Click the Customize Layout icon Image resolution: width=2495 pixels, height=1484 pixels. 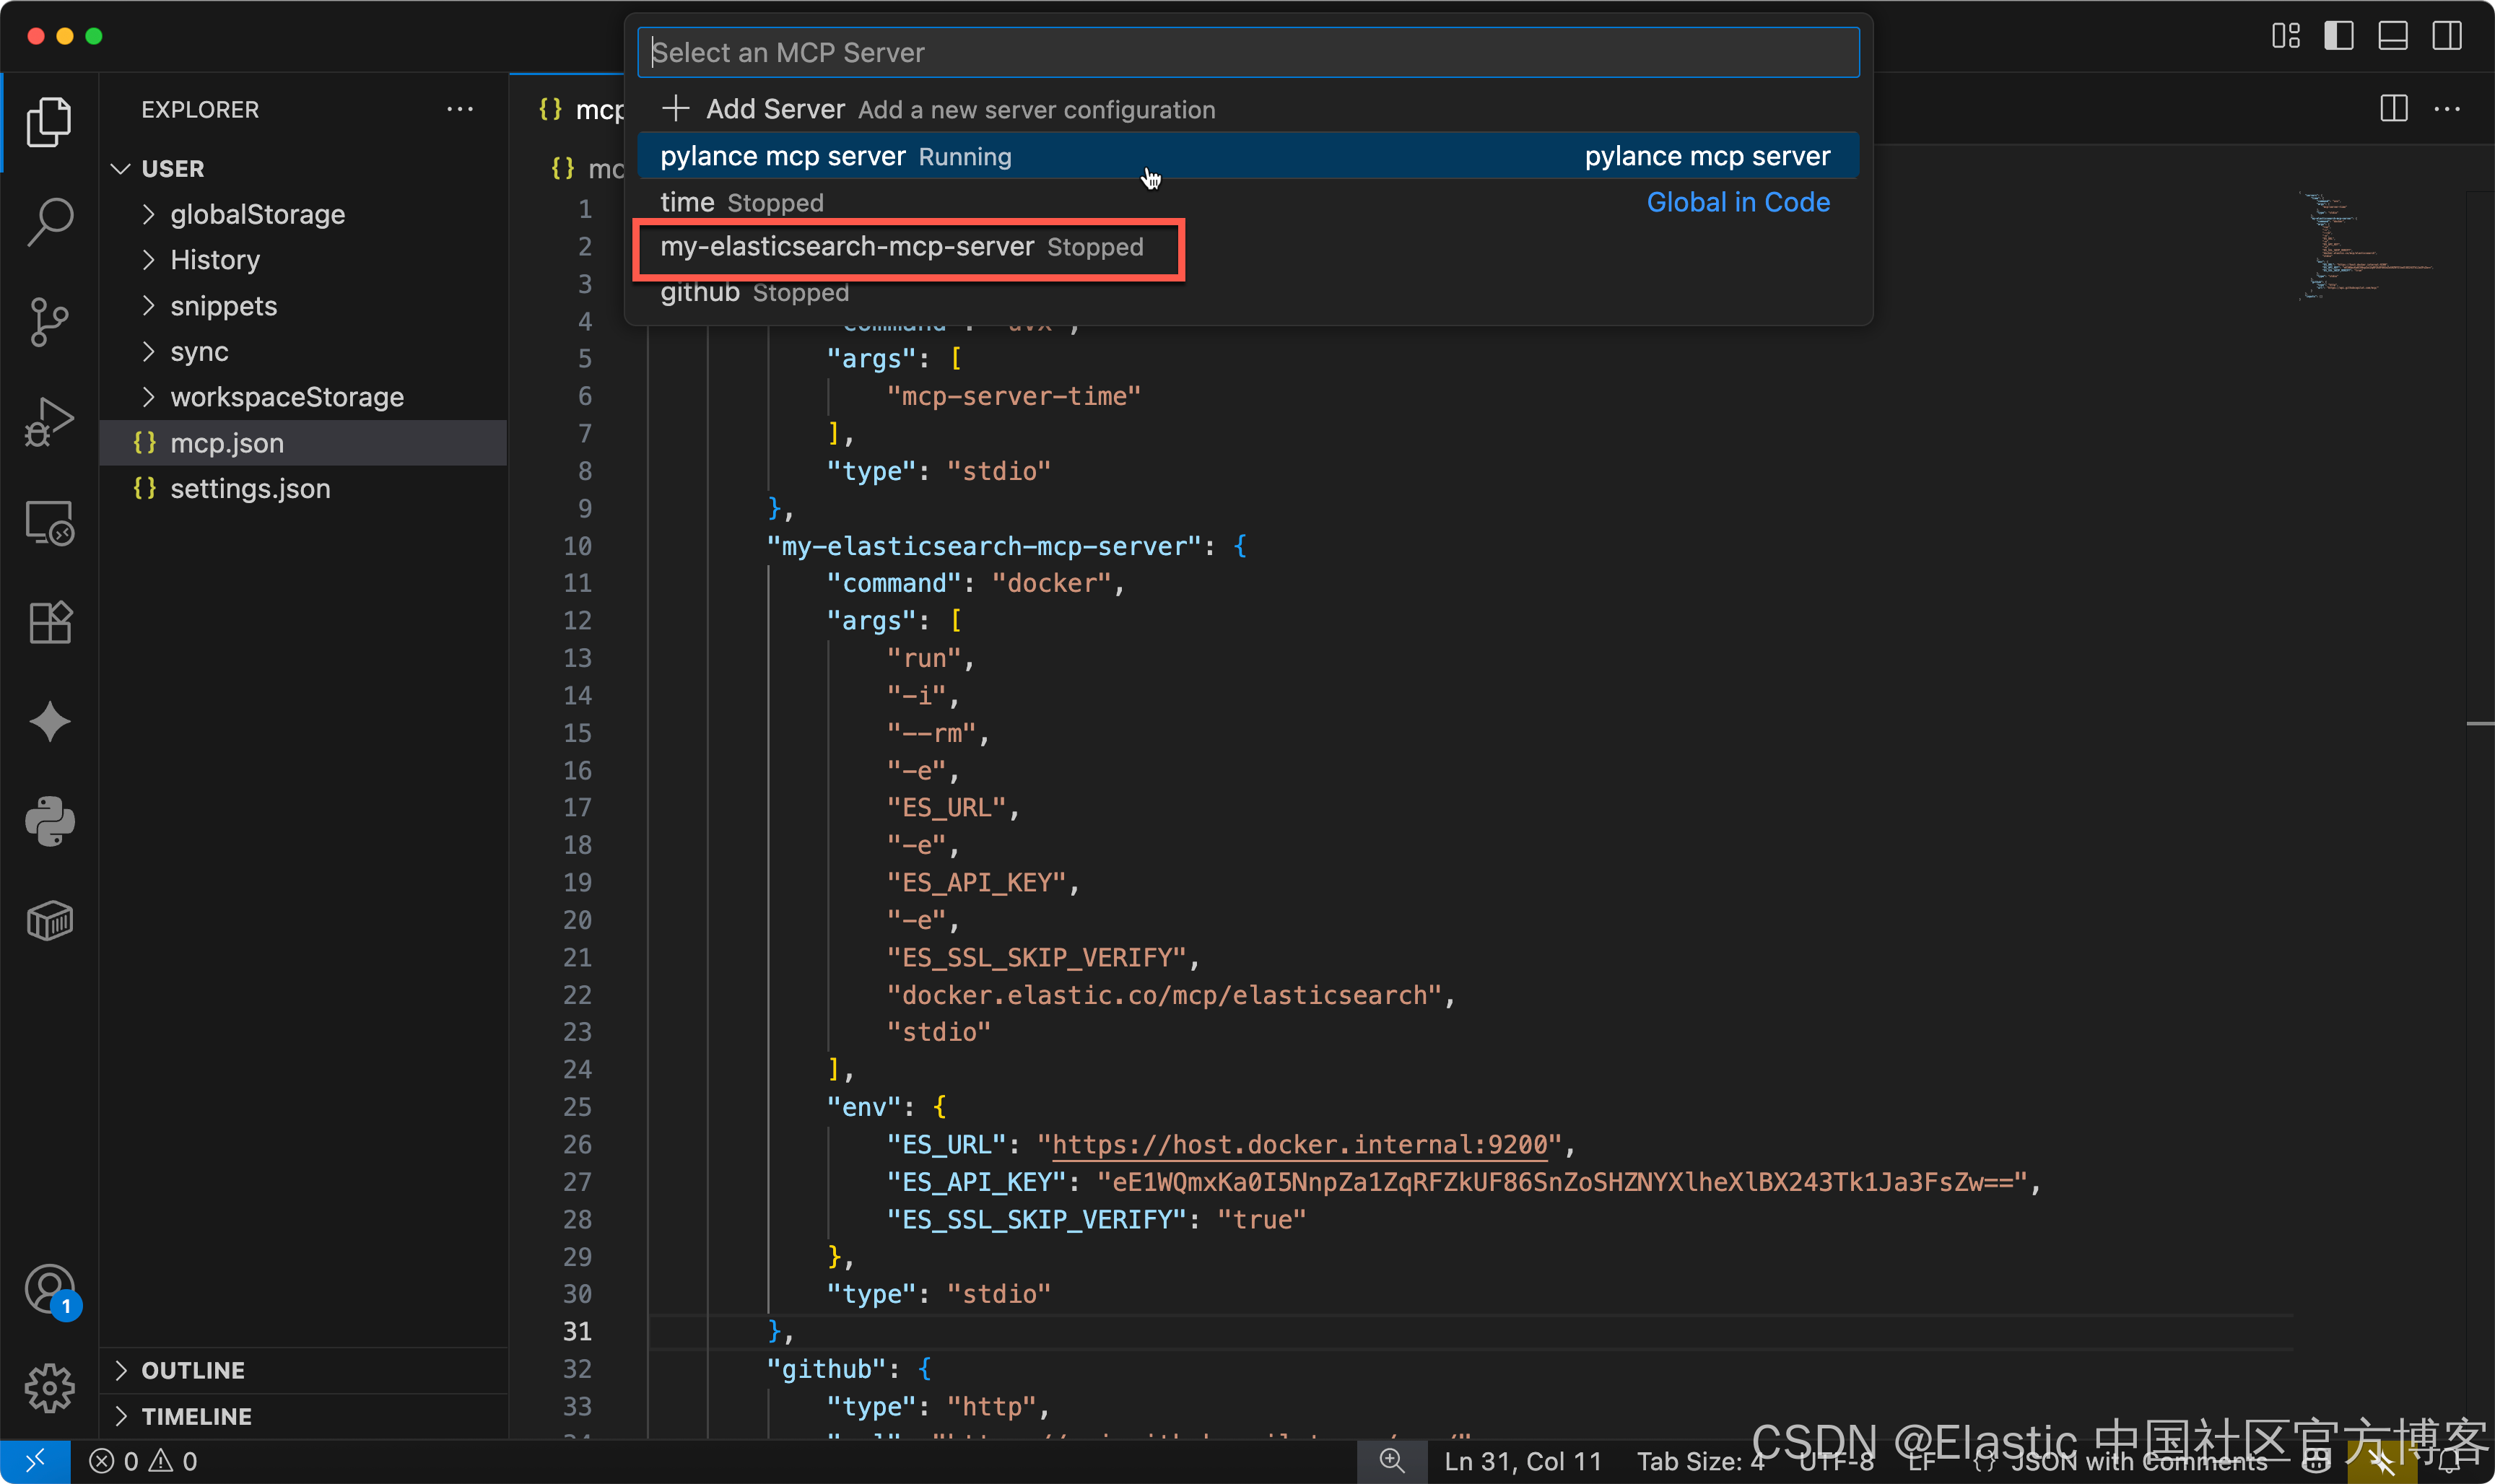[2285, 36]
